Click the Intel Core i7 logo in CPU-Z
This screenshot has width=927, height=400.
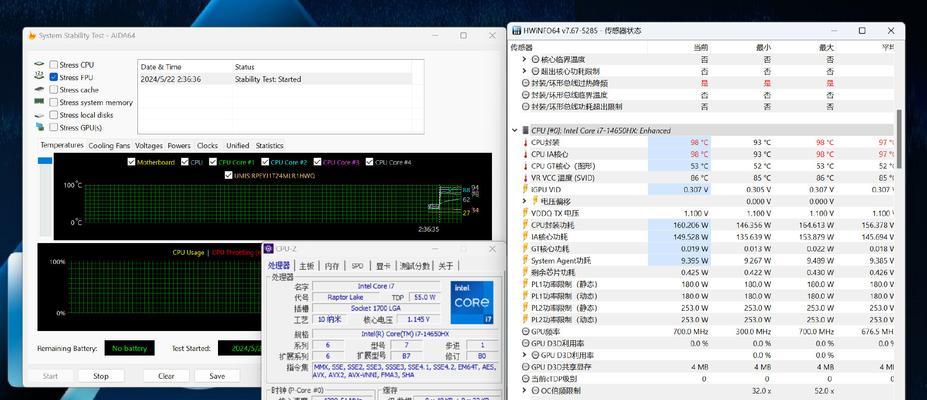[x=472, y=303]
